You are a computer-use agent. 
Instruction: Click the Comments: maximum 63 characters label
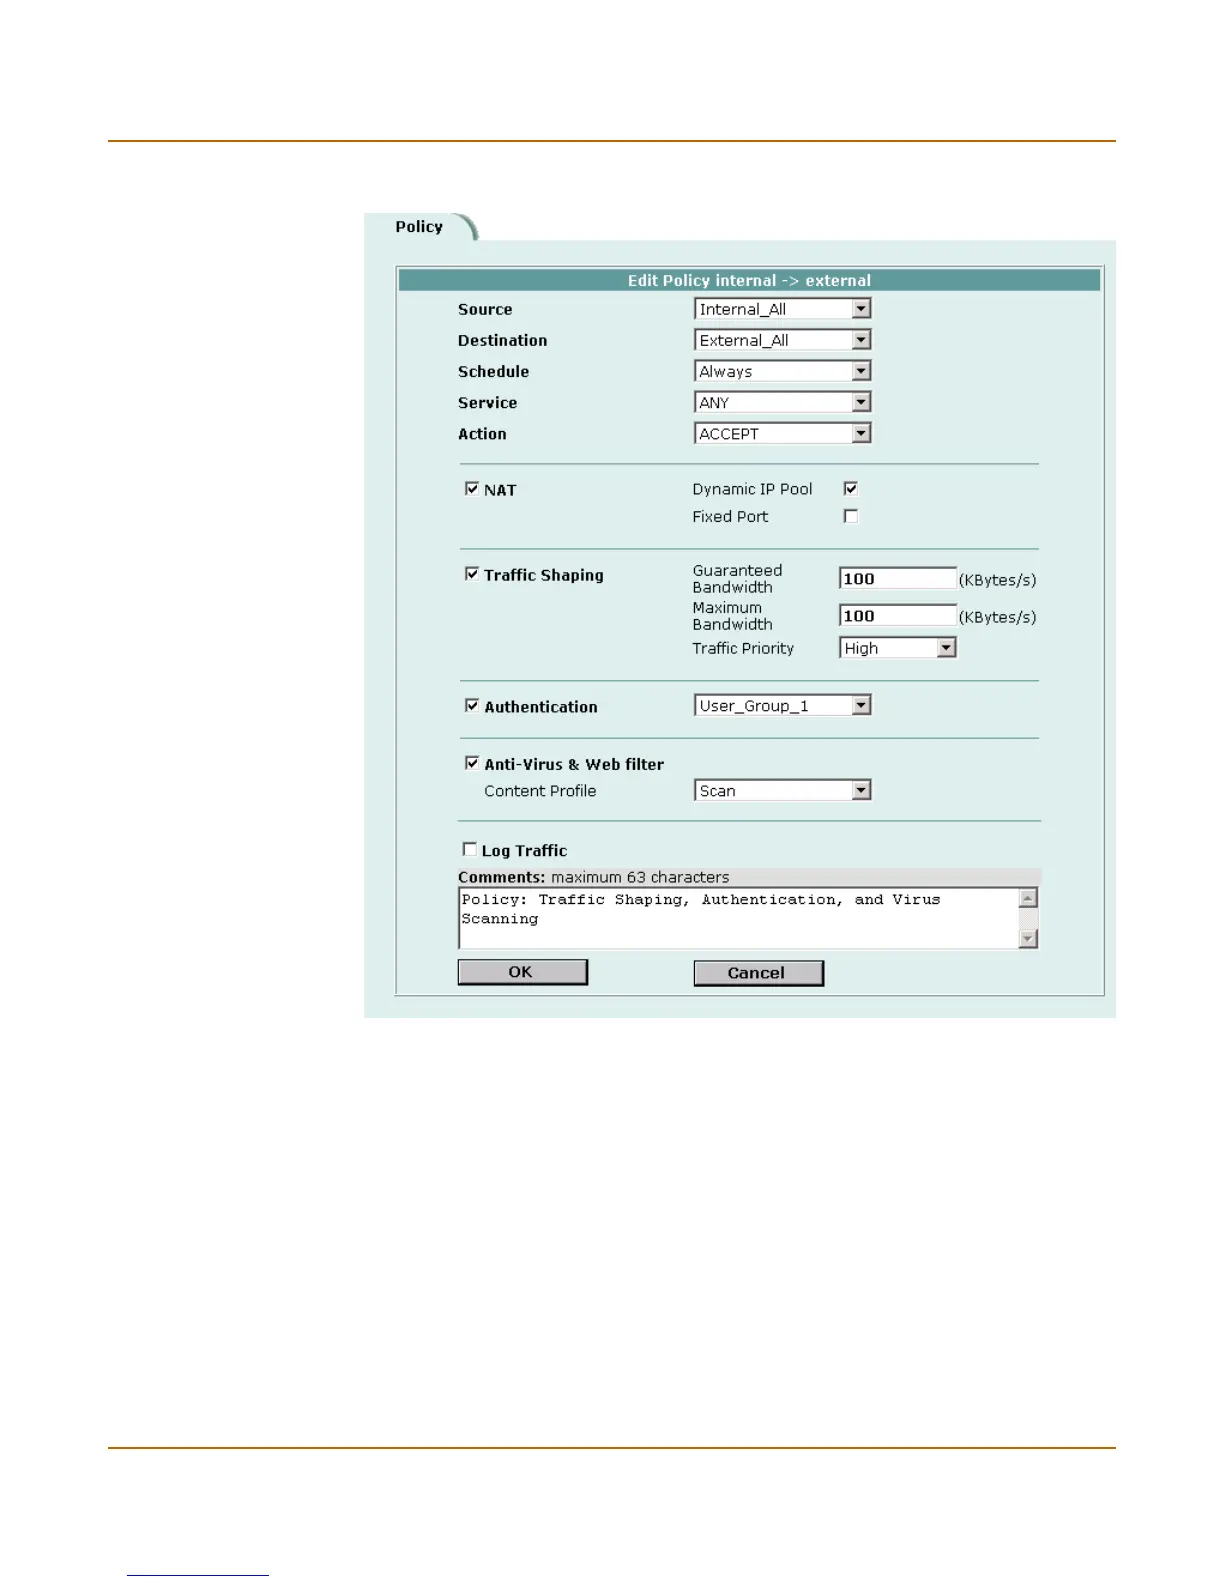pyautogui.click(x=593, y=877)
